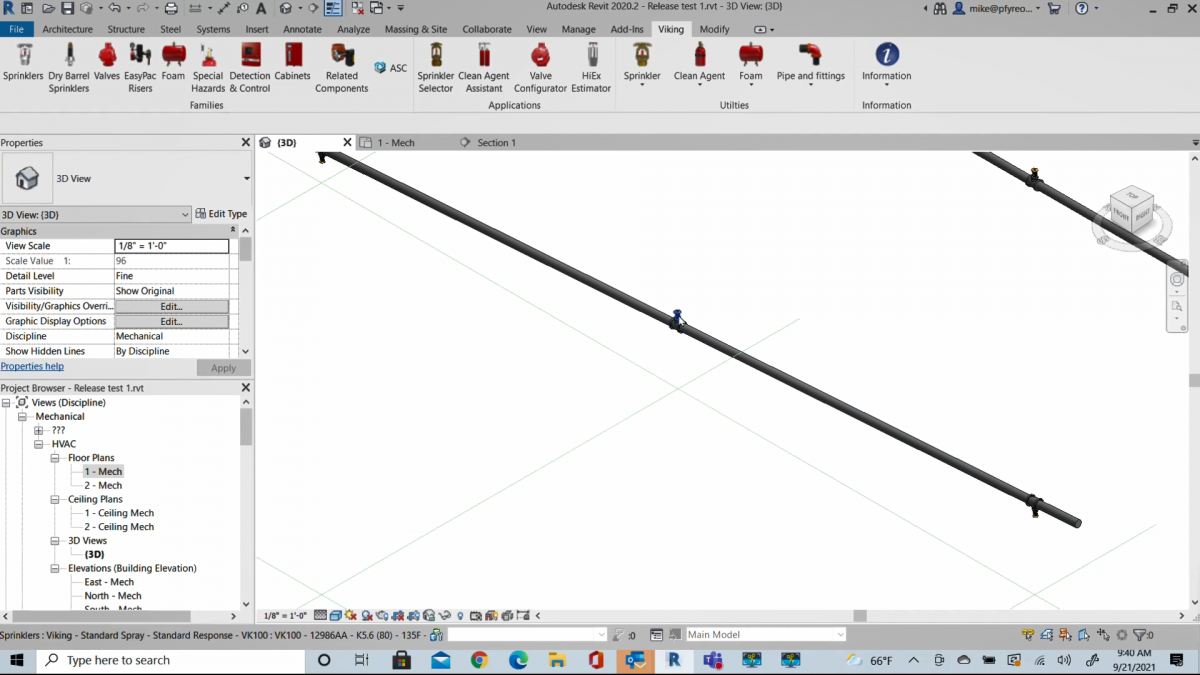1200x675 pixels.
Task: Click the 1/8" = 1'-0" view scale control
Action: pos(284,615)
